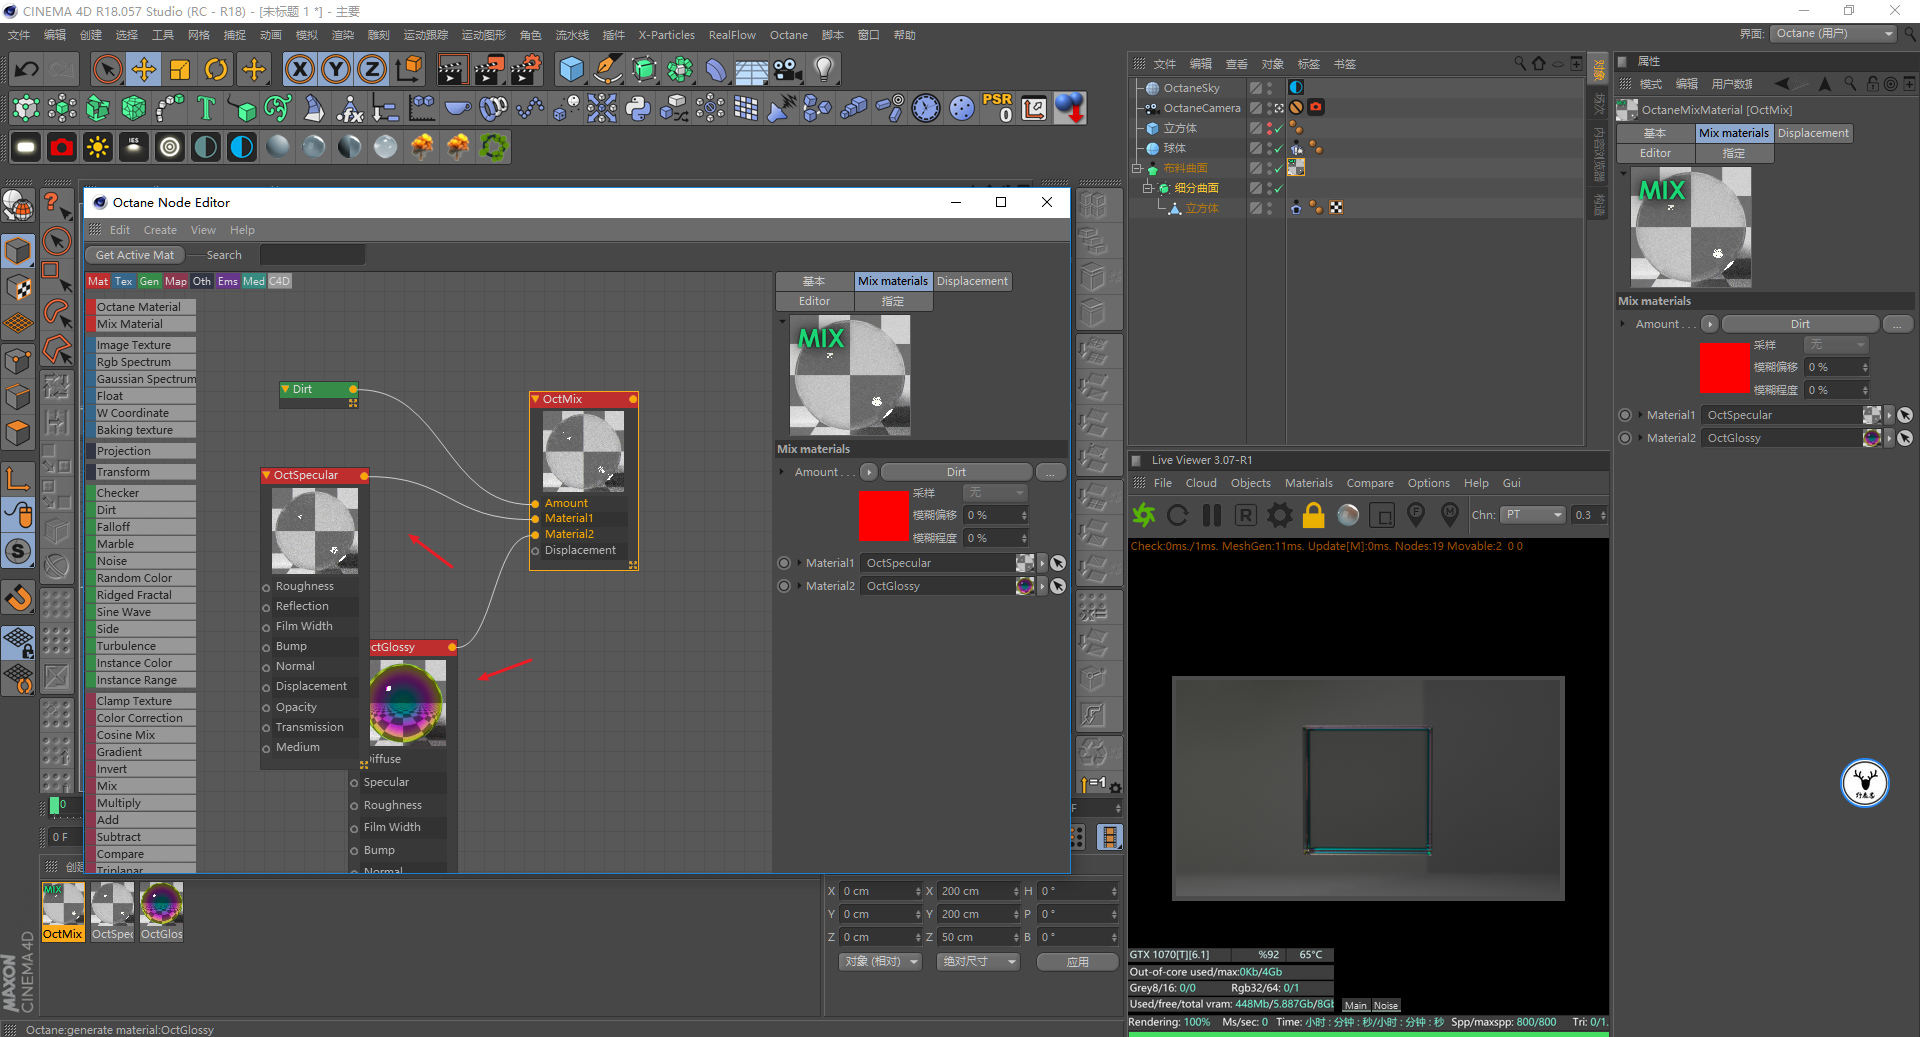Pick material with M marker icon
Screen dimensions: 1920x1037
(1450, 515)
